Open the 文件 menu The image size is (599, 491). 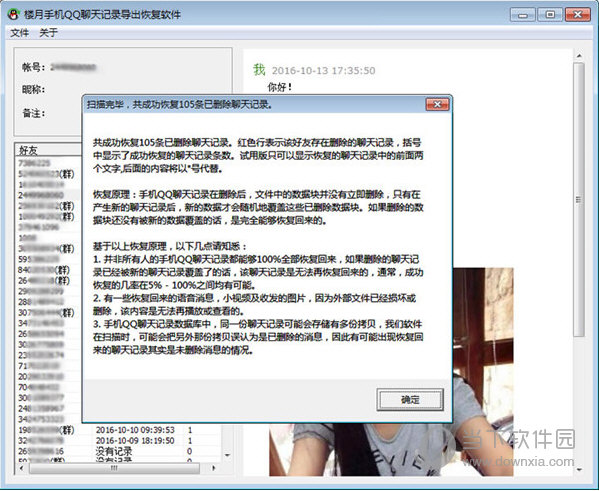point(20,33)
